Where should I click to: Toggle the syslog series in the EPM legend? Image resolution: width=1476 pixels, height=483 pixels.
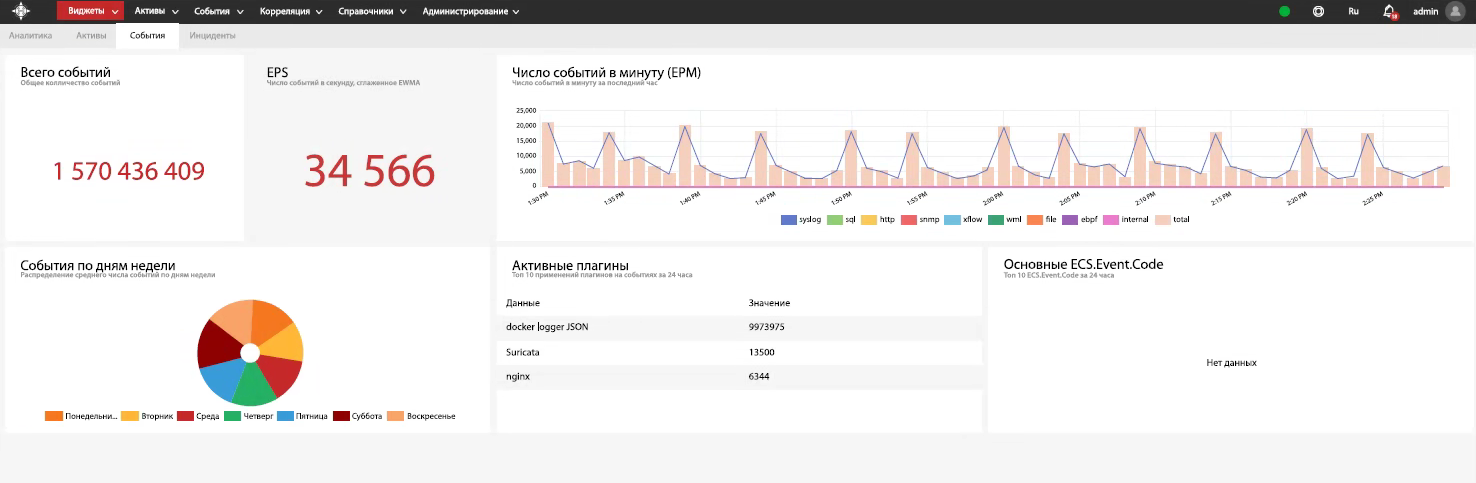pos(801,219)
